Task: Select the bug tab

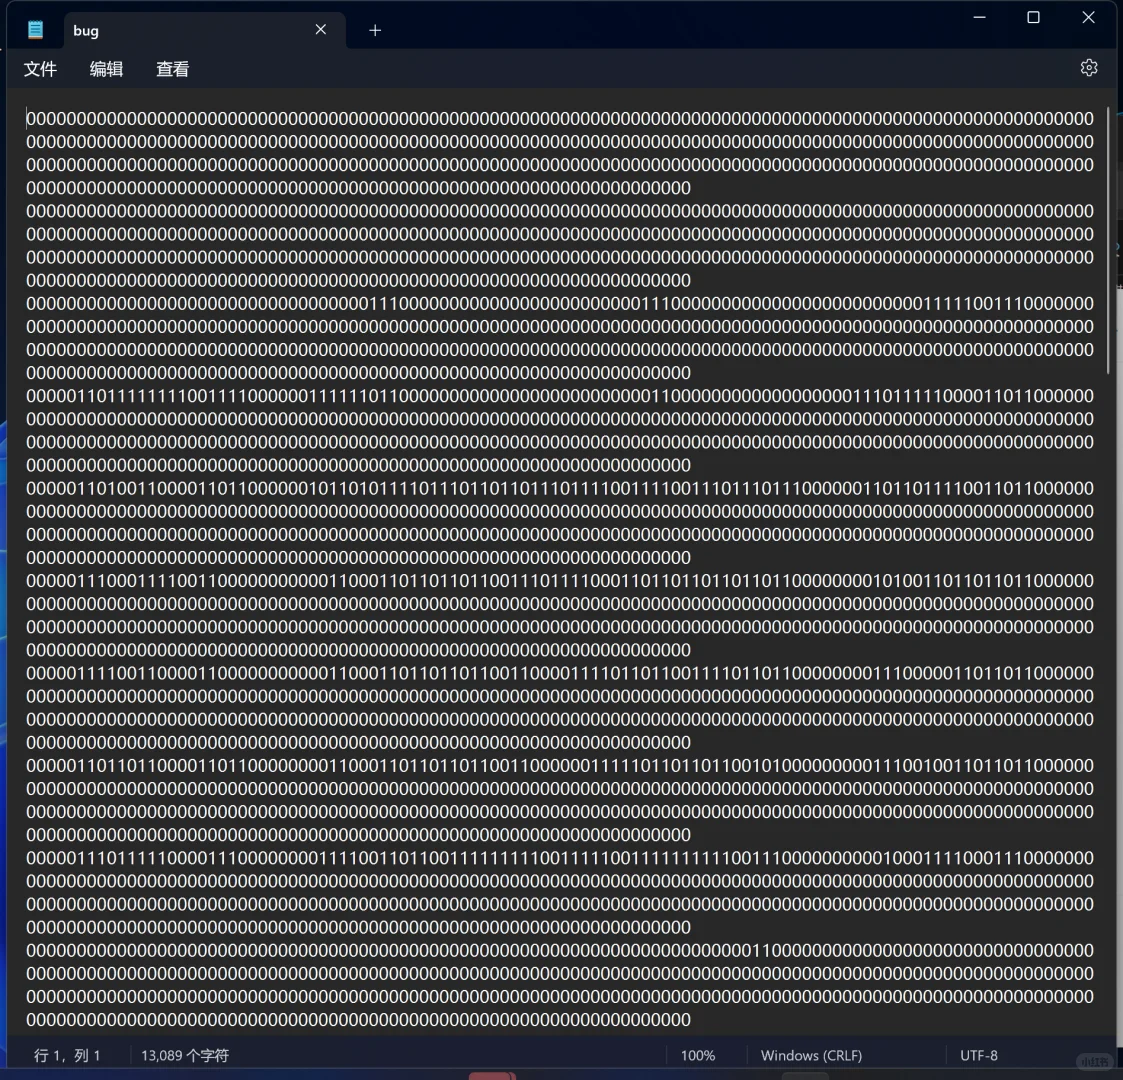Action: tap(204, 31)
